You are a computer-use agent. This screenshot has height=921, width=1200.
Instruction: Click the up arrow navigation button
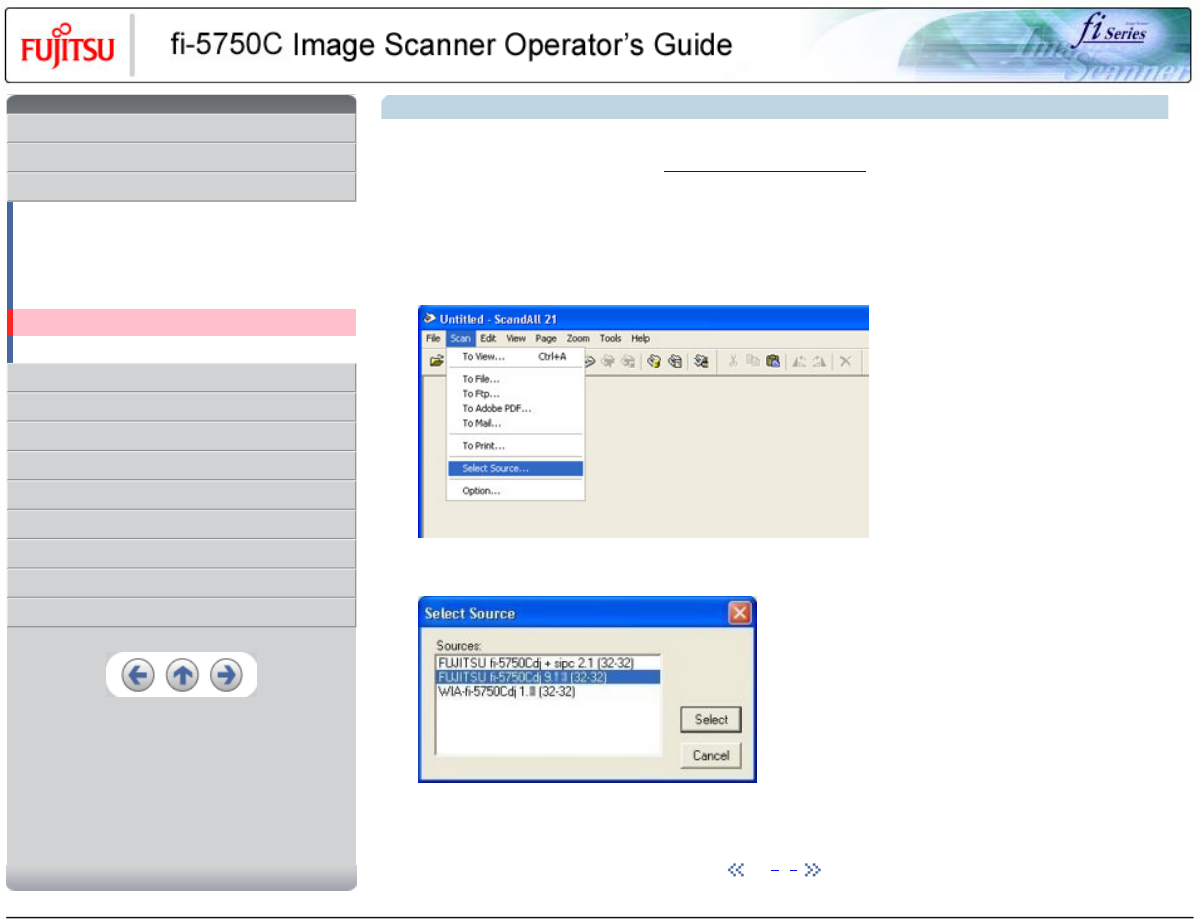tap(182, 676)
